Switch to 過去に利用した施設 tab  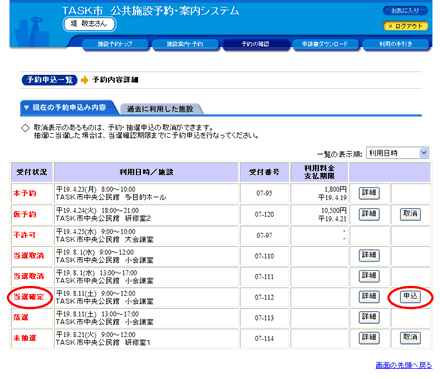pyautogui.click(x=160, y=109)
